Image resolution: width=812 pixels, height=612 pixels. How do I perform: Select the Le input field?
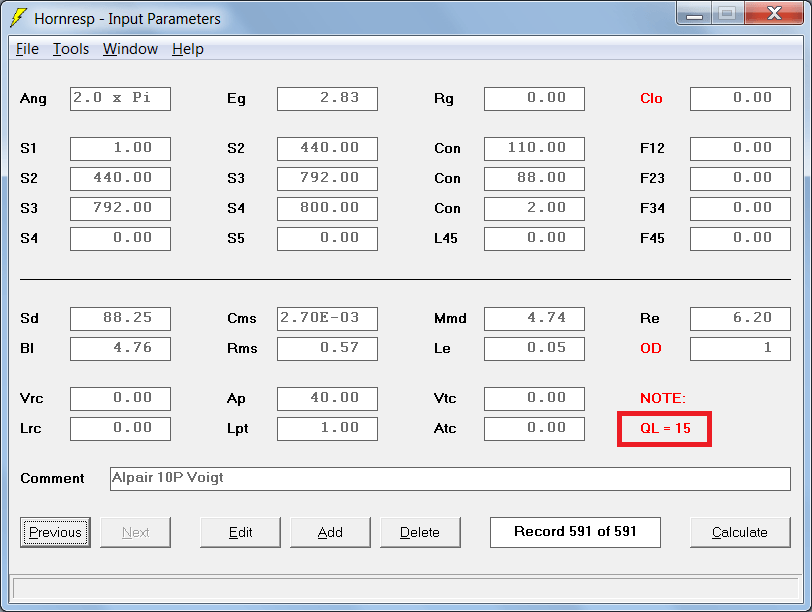tap(534, 349)
